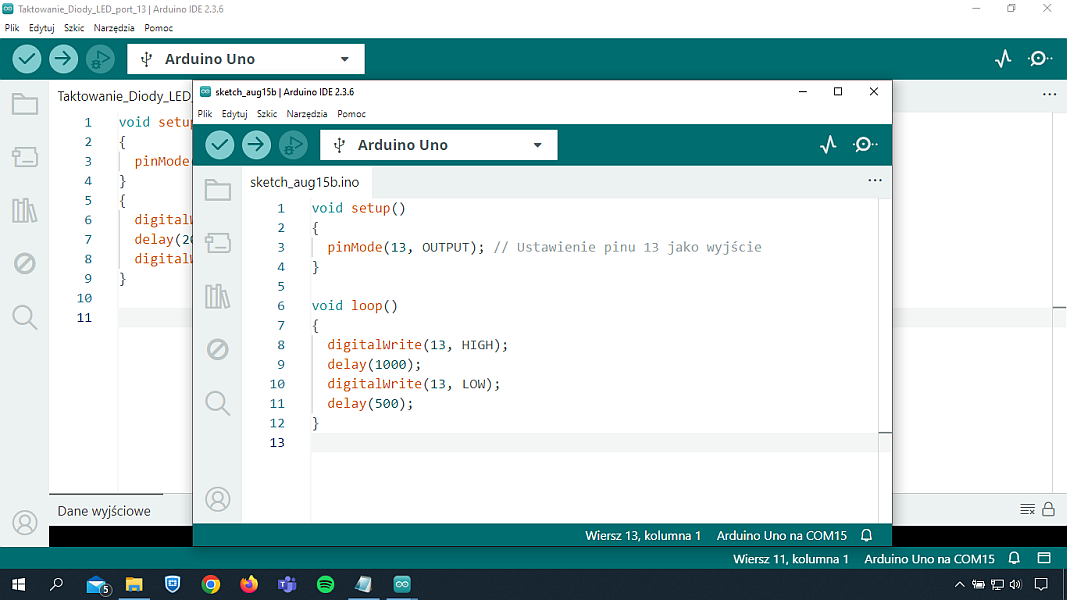Open Szkic menu in sketch_aug15b window
Screen dimensions: 1067x600
coord(267,114)
